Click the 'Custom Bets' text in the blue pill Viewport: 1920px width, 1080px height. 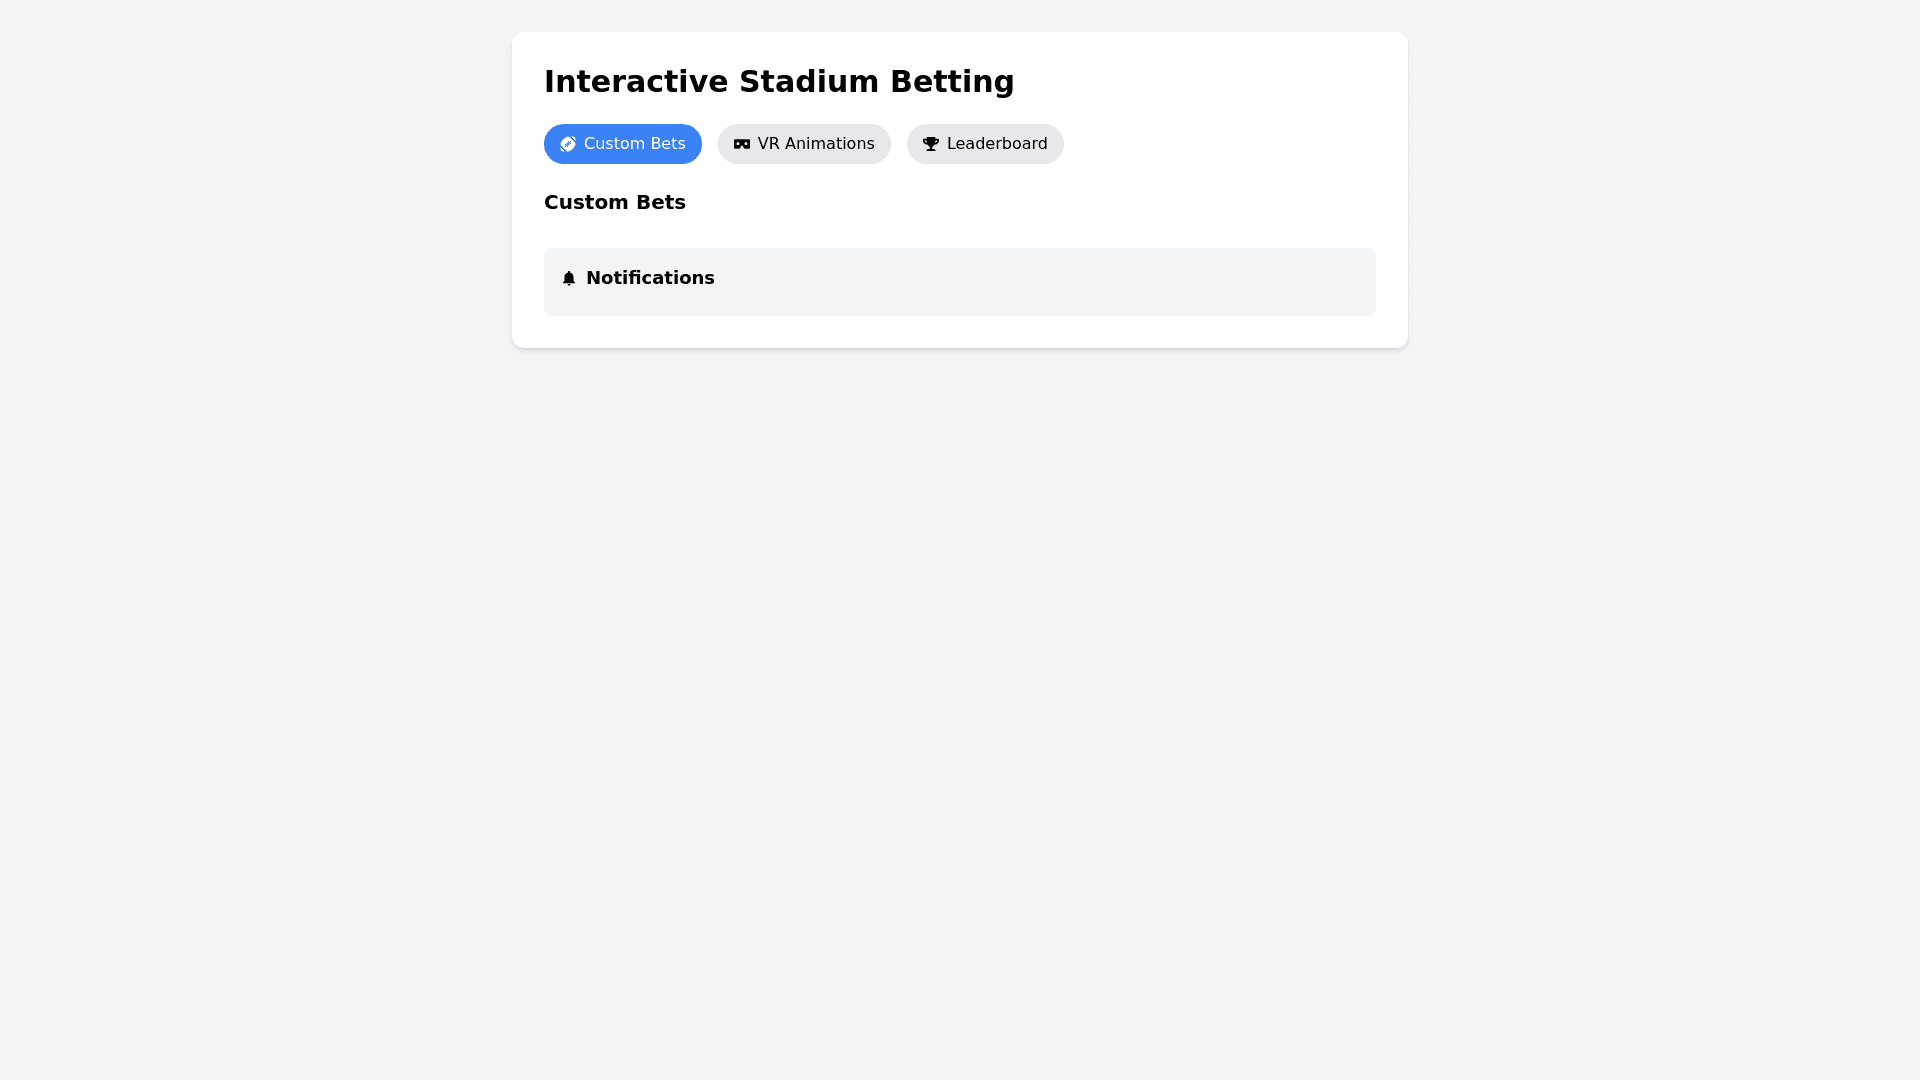[x=634, y=144]
